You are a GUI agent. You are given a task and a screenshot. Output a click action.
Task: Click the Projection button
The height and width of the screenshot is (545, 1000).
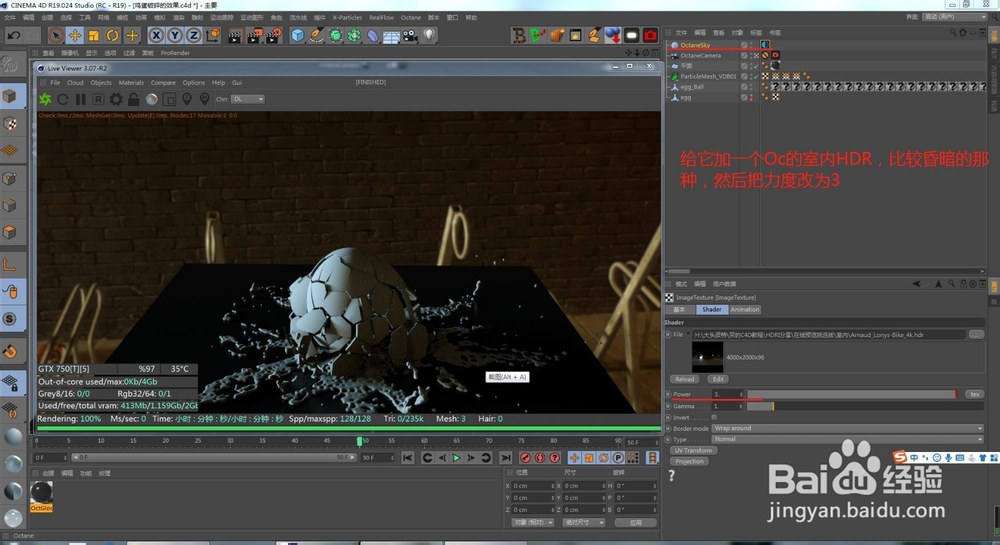click(x=689, y=461)
